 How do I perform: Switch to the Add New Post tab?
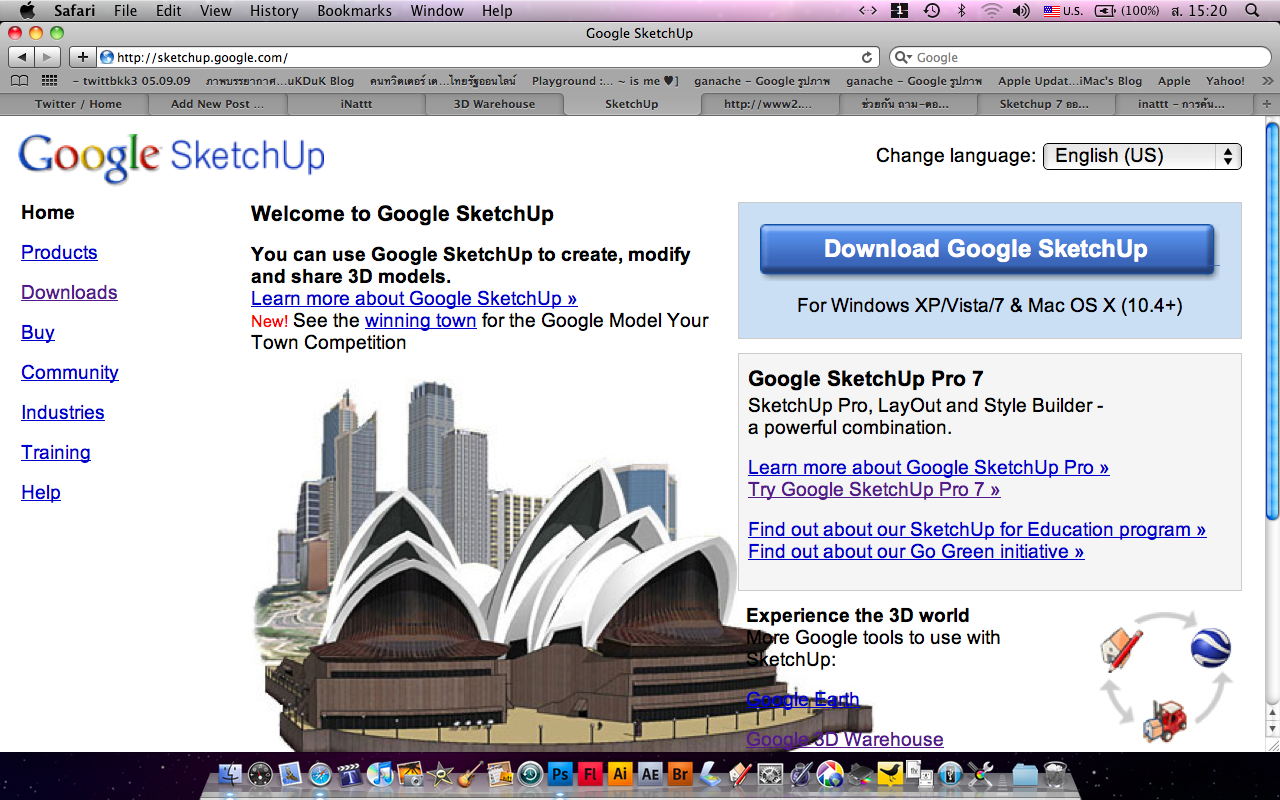coord(217,104)
